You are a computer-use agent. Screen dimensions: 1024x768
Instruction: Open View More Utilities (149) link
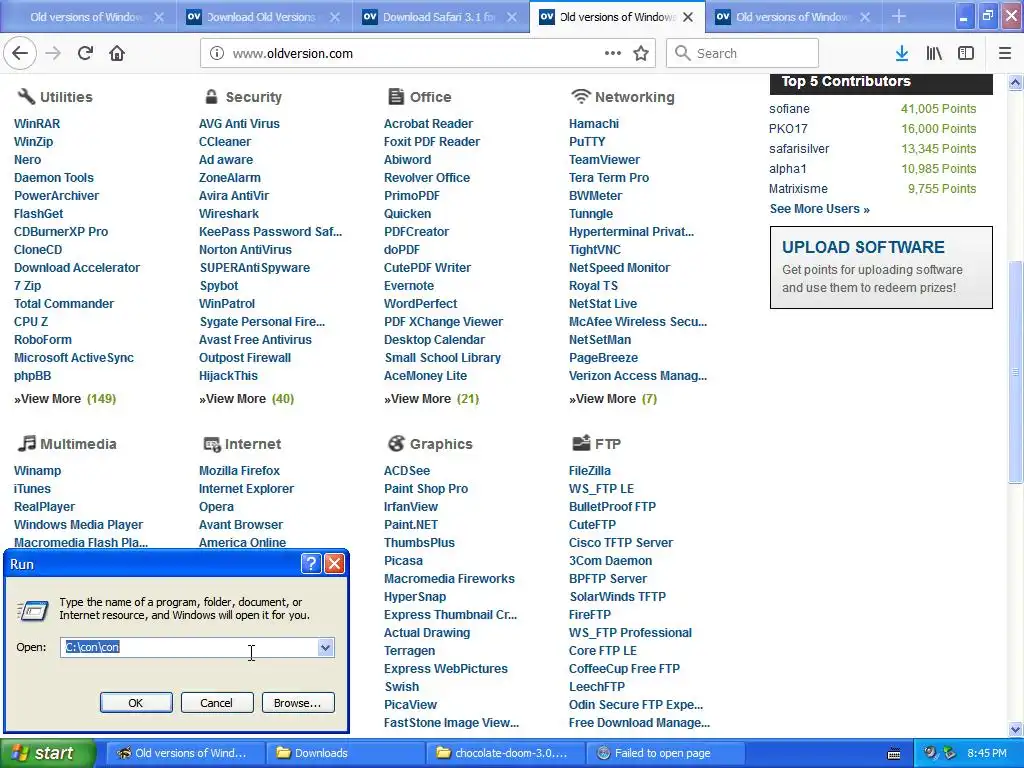click(x=65, y=398)
